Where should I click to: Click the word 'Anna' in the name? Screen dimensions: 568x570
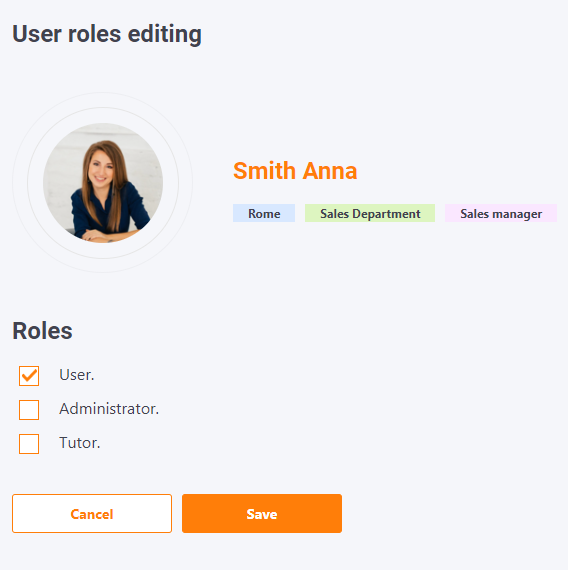pos(330,170)
